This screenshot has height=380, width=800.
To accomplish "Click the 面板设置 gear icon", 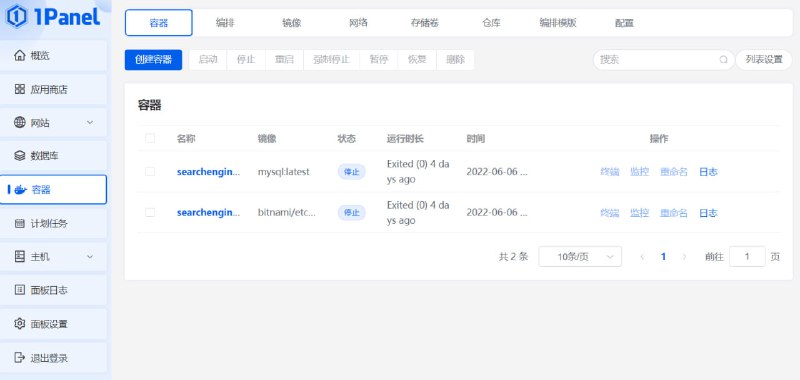I will point(19,324).
